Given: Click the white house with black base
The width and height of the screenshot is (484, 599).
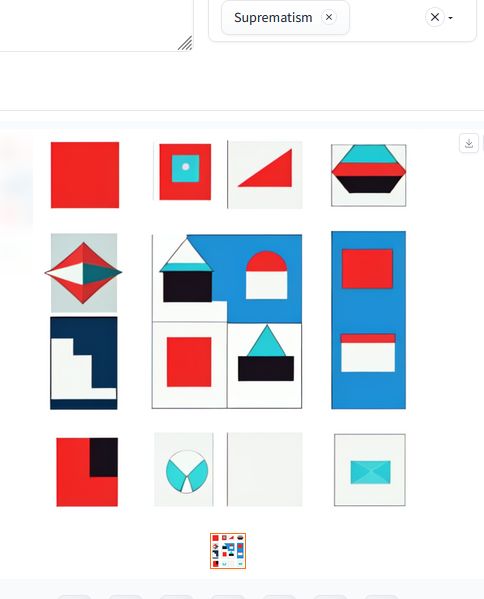Looking at the screenshot, I should [186, 271].
